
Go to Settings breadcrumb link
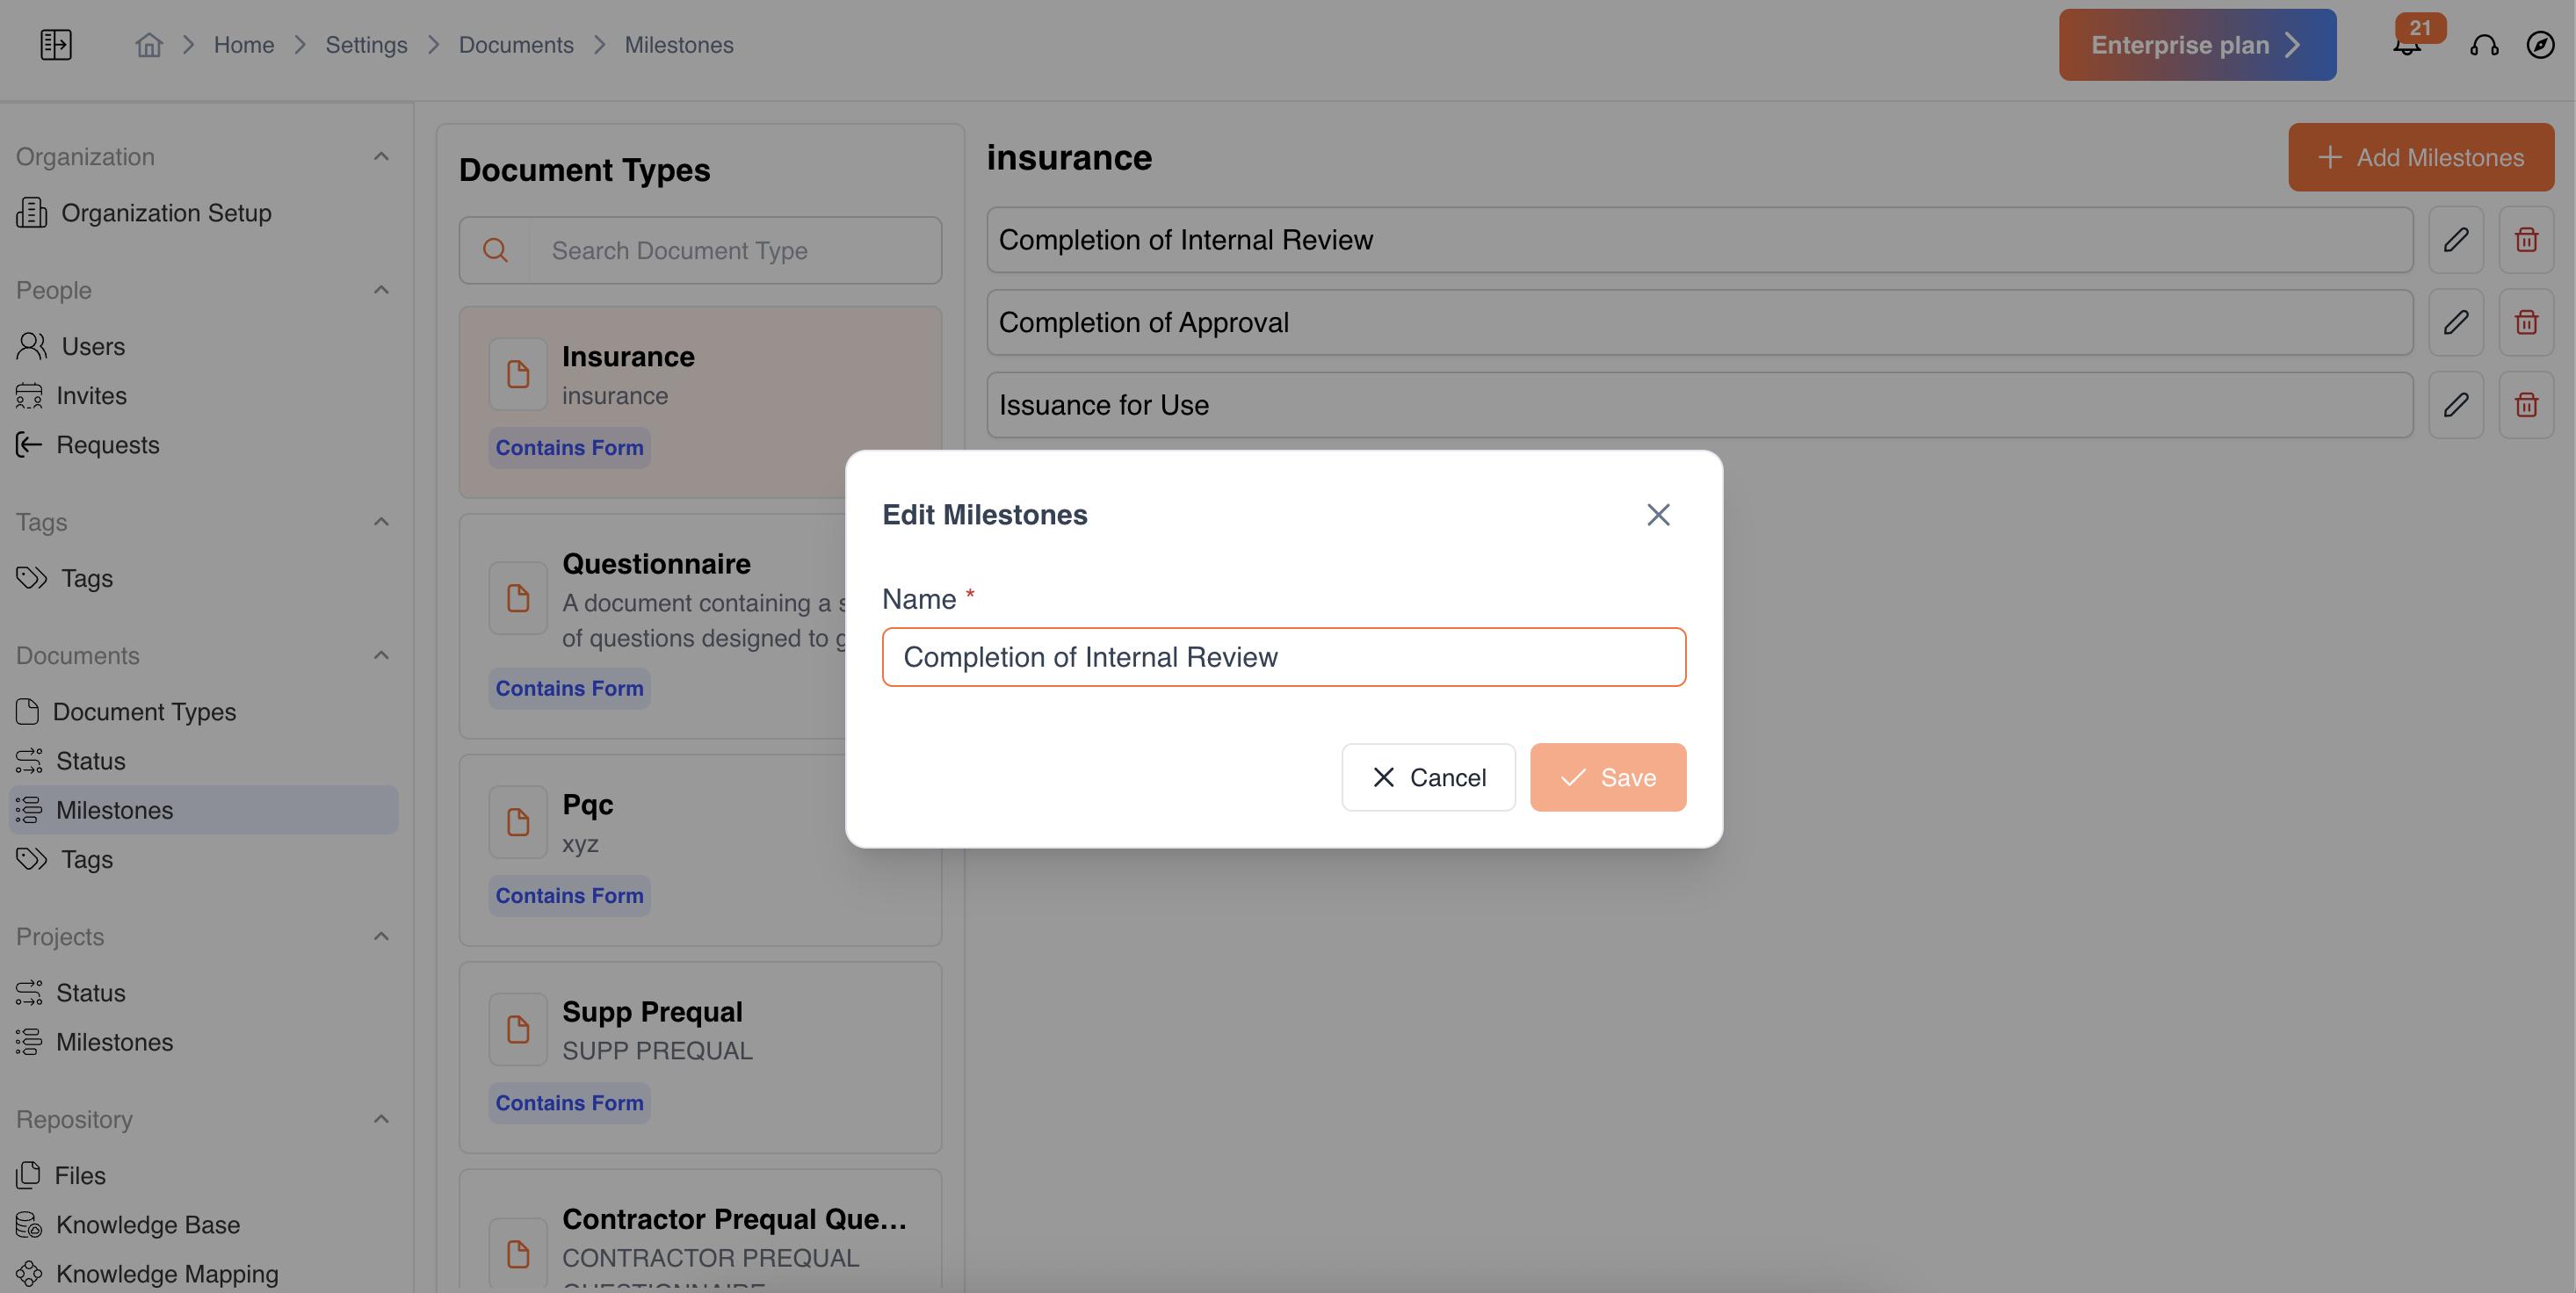pos(366,45)
